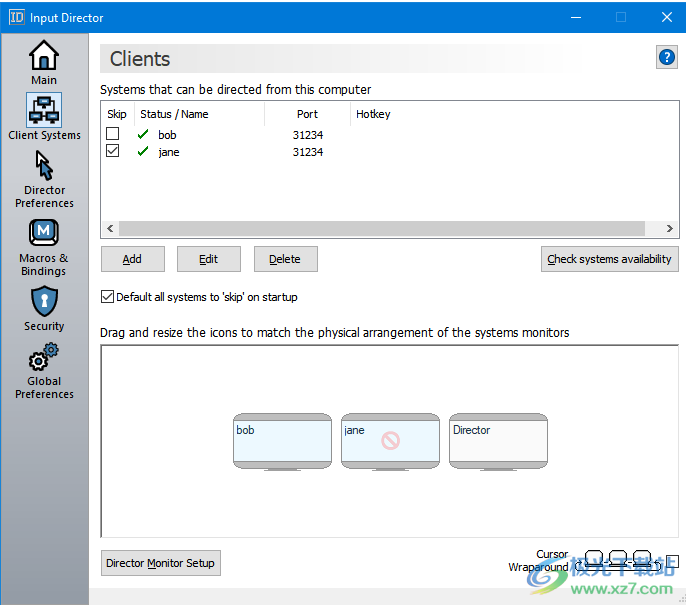Click the Delete button

285,259
